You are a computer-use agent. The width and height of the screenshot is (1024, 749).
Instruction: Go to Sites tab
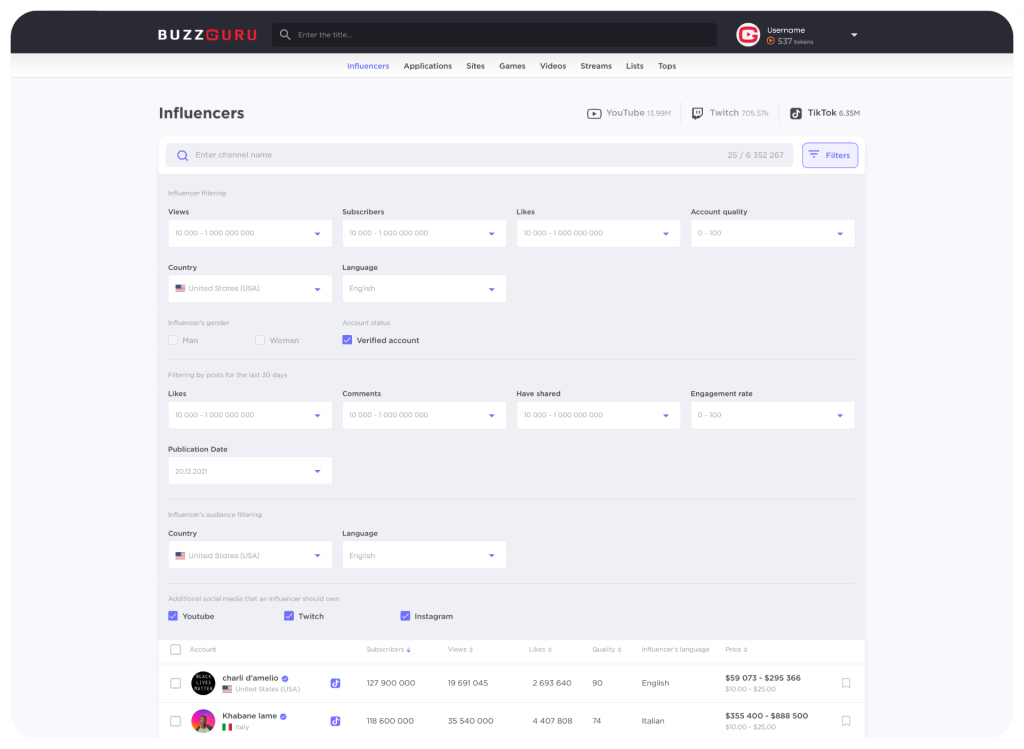pos(475,66)
